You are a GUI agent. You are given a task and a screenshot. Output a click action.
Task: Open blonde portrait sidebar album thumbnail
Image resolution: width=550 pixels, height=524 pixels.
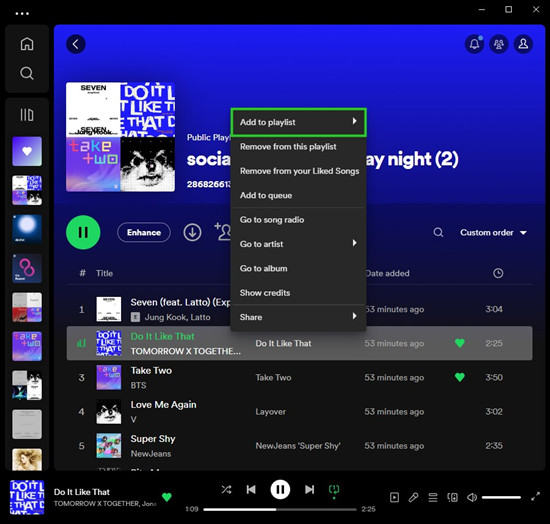click(x=27, y=459)
